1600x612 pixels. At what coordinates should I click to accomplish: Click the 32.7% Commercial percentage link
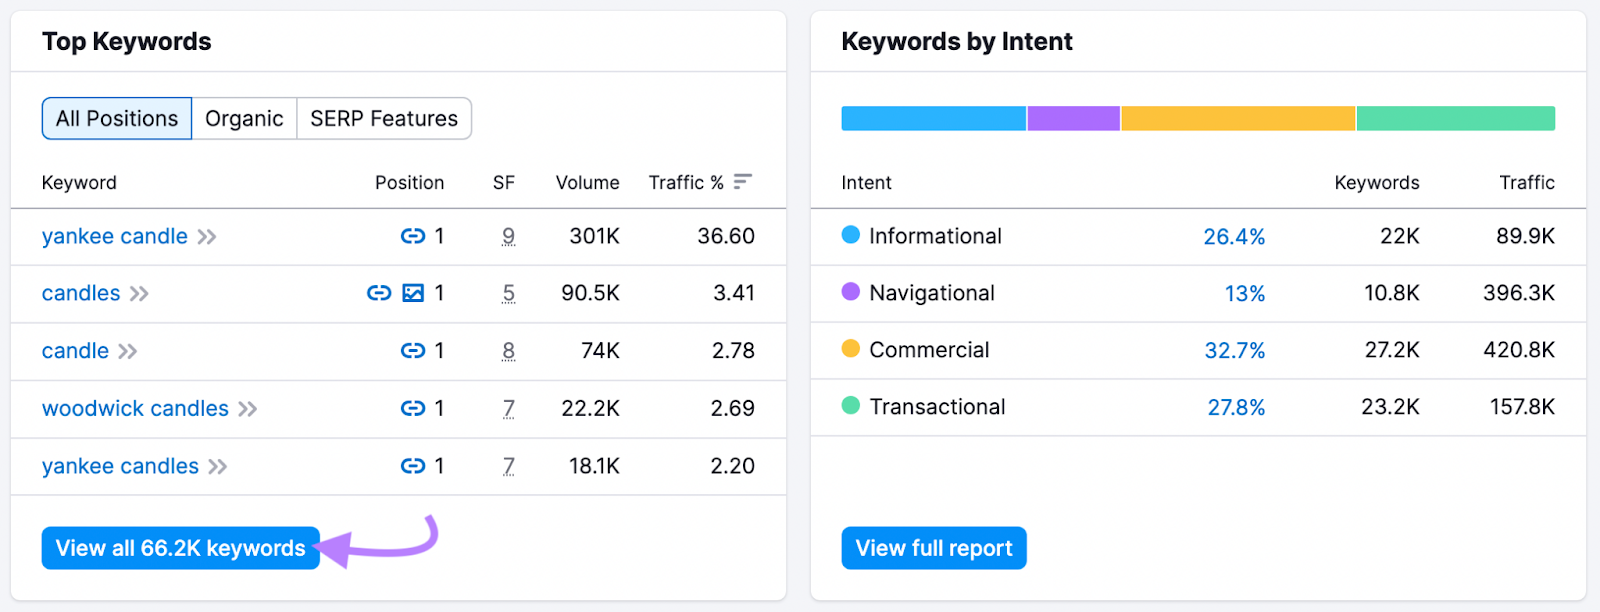(x=1234, y=350)
